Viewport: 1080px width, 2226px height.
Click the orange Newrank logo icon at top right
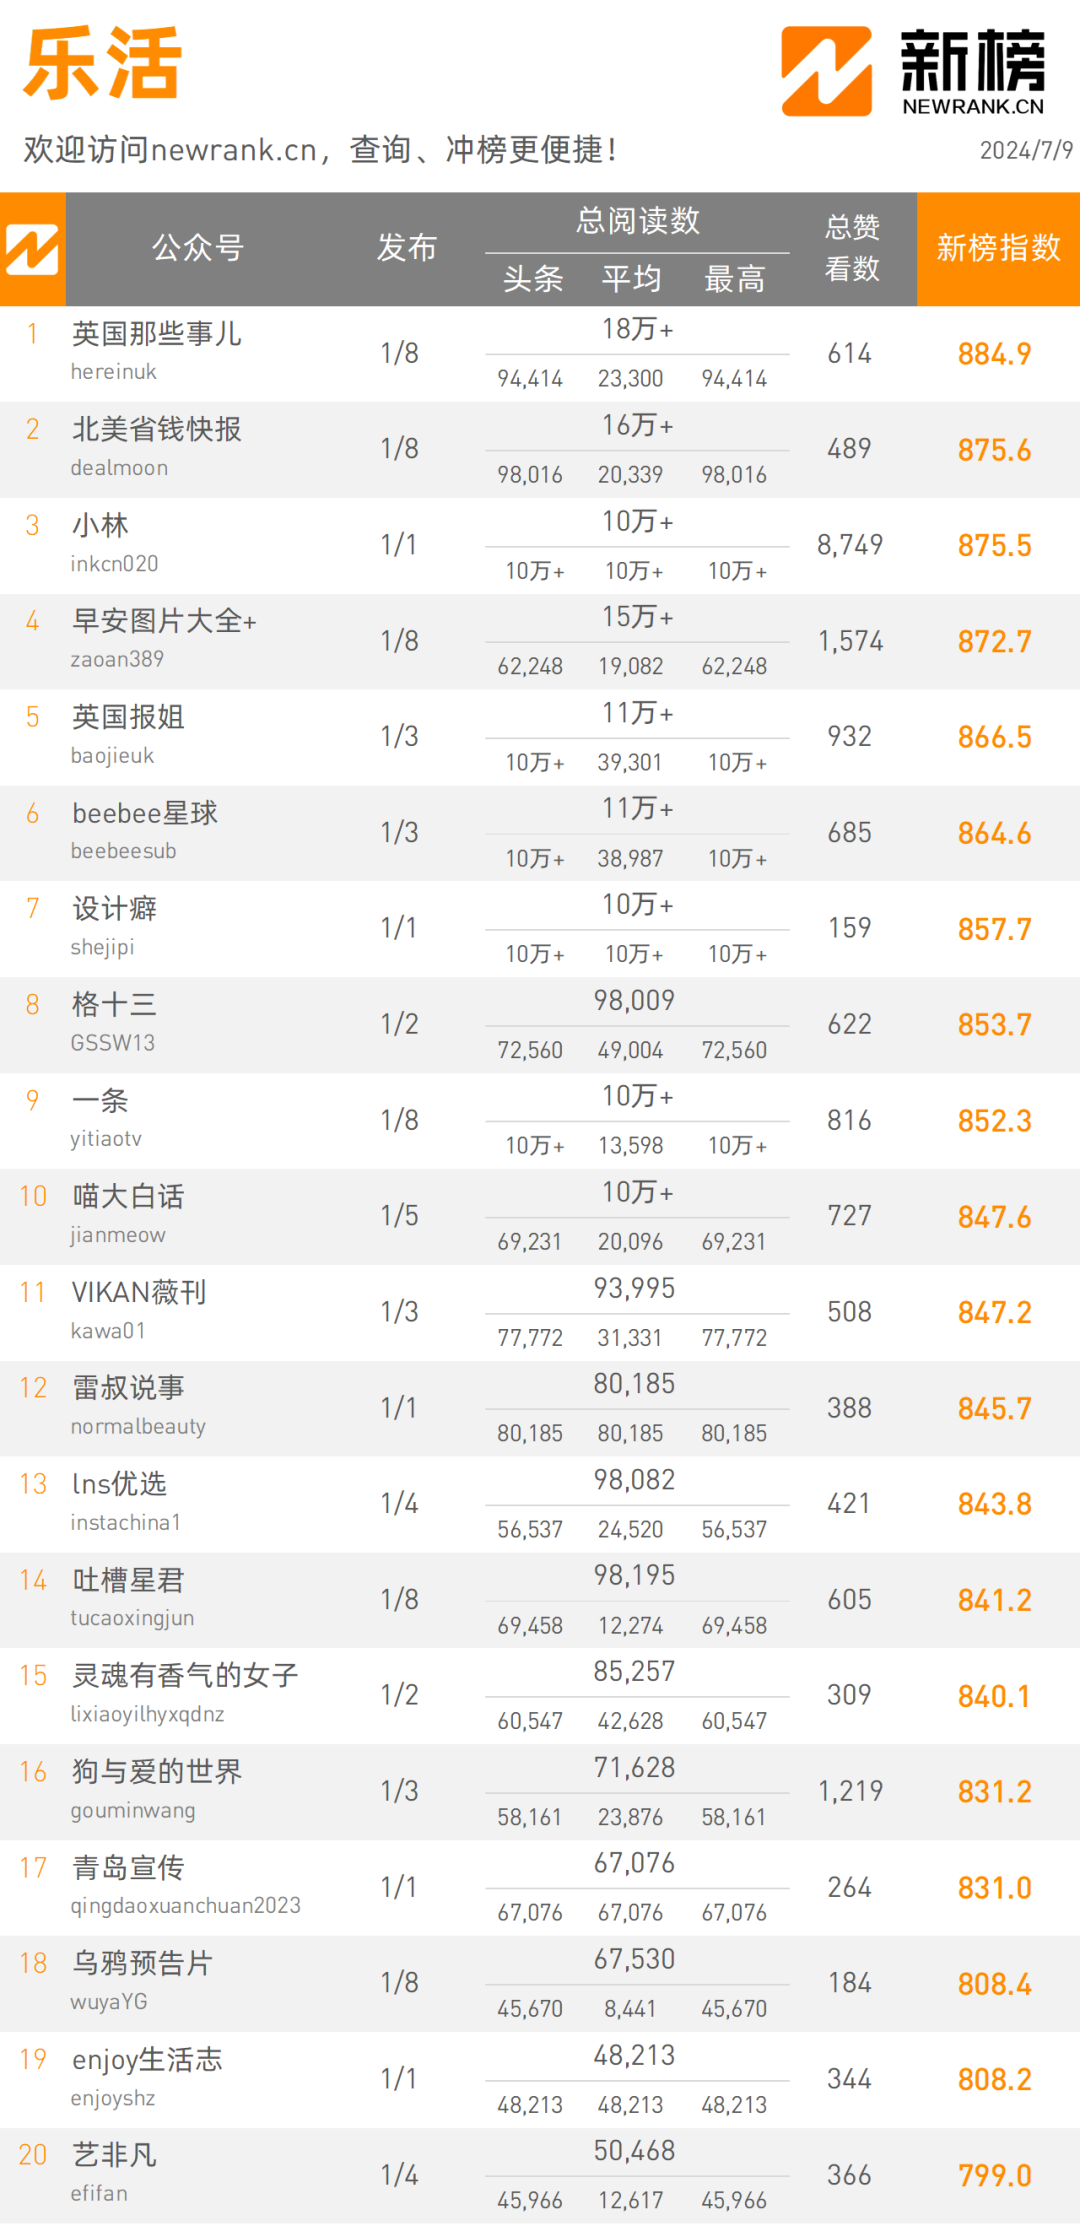click(x=826, y=71)
